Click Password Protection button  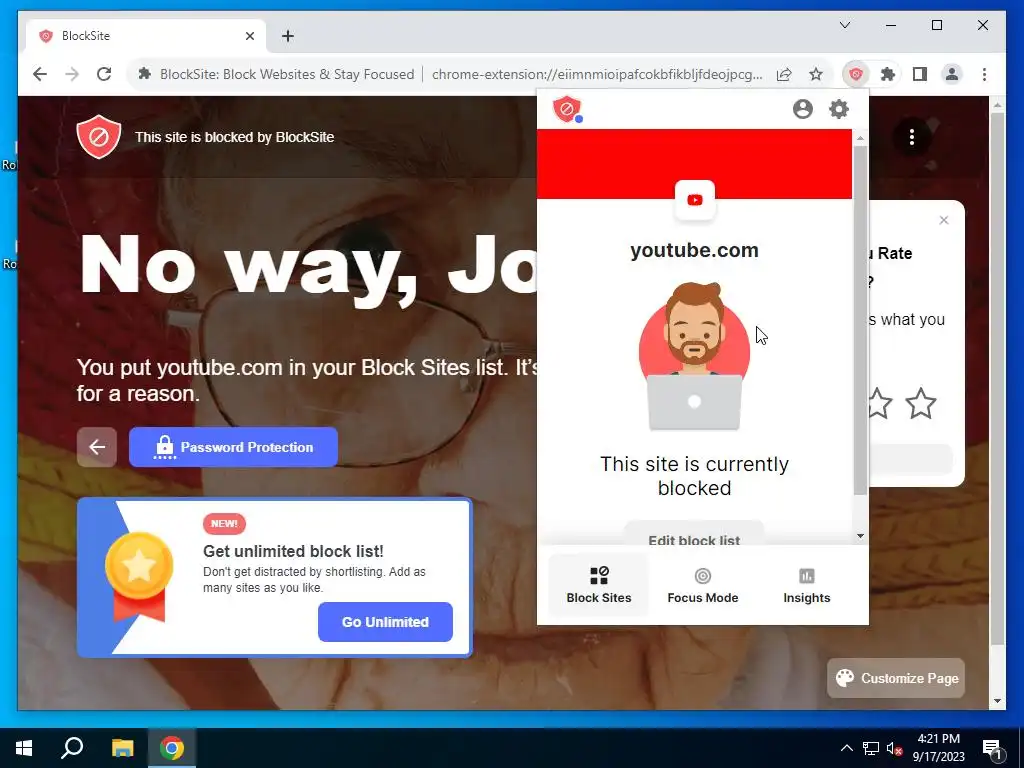pyautogui.click(x=233, y=447)
